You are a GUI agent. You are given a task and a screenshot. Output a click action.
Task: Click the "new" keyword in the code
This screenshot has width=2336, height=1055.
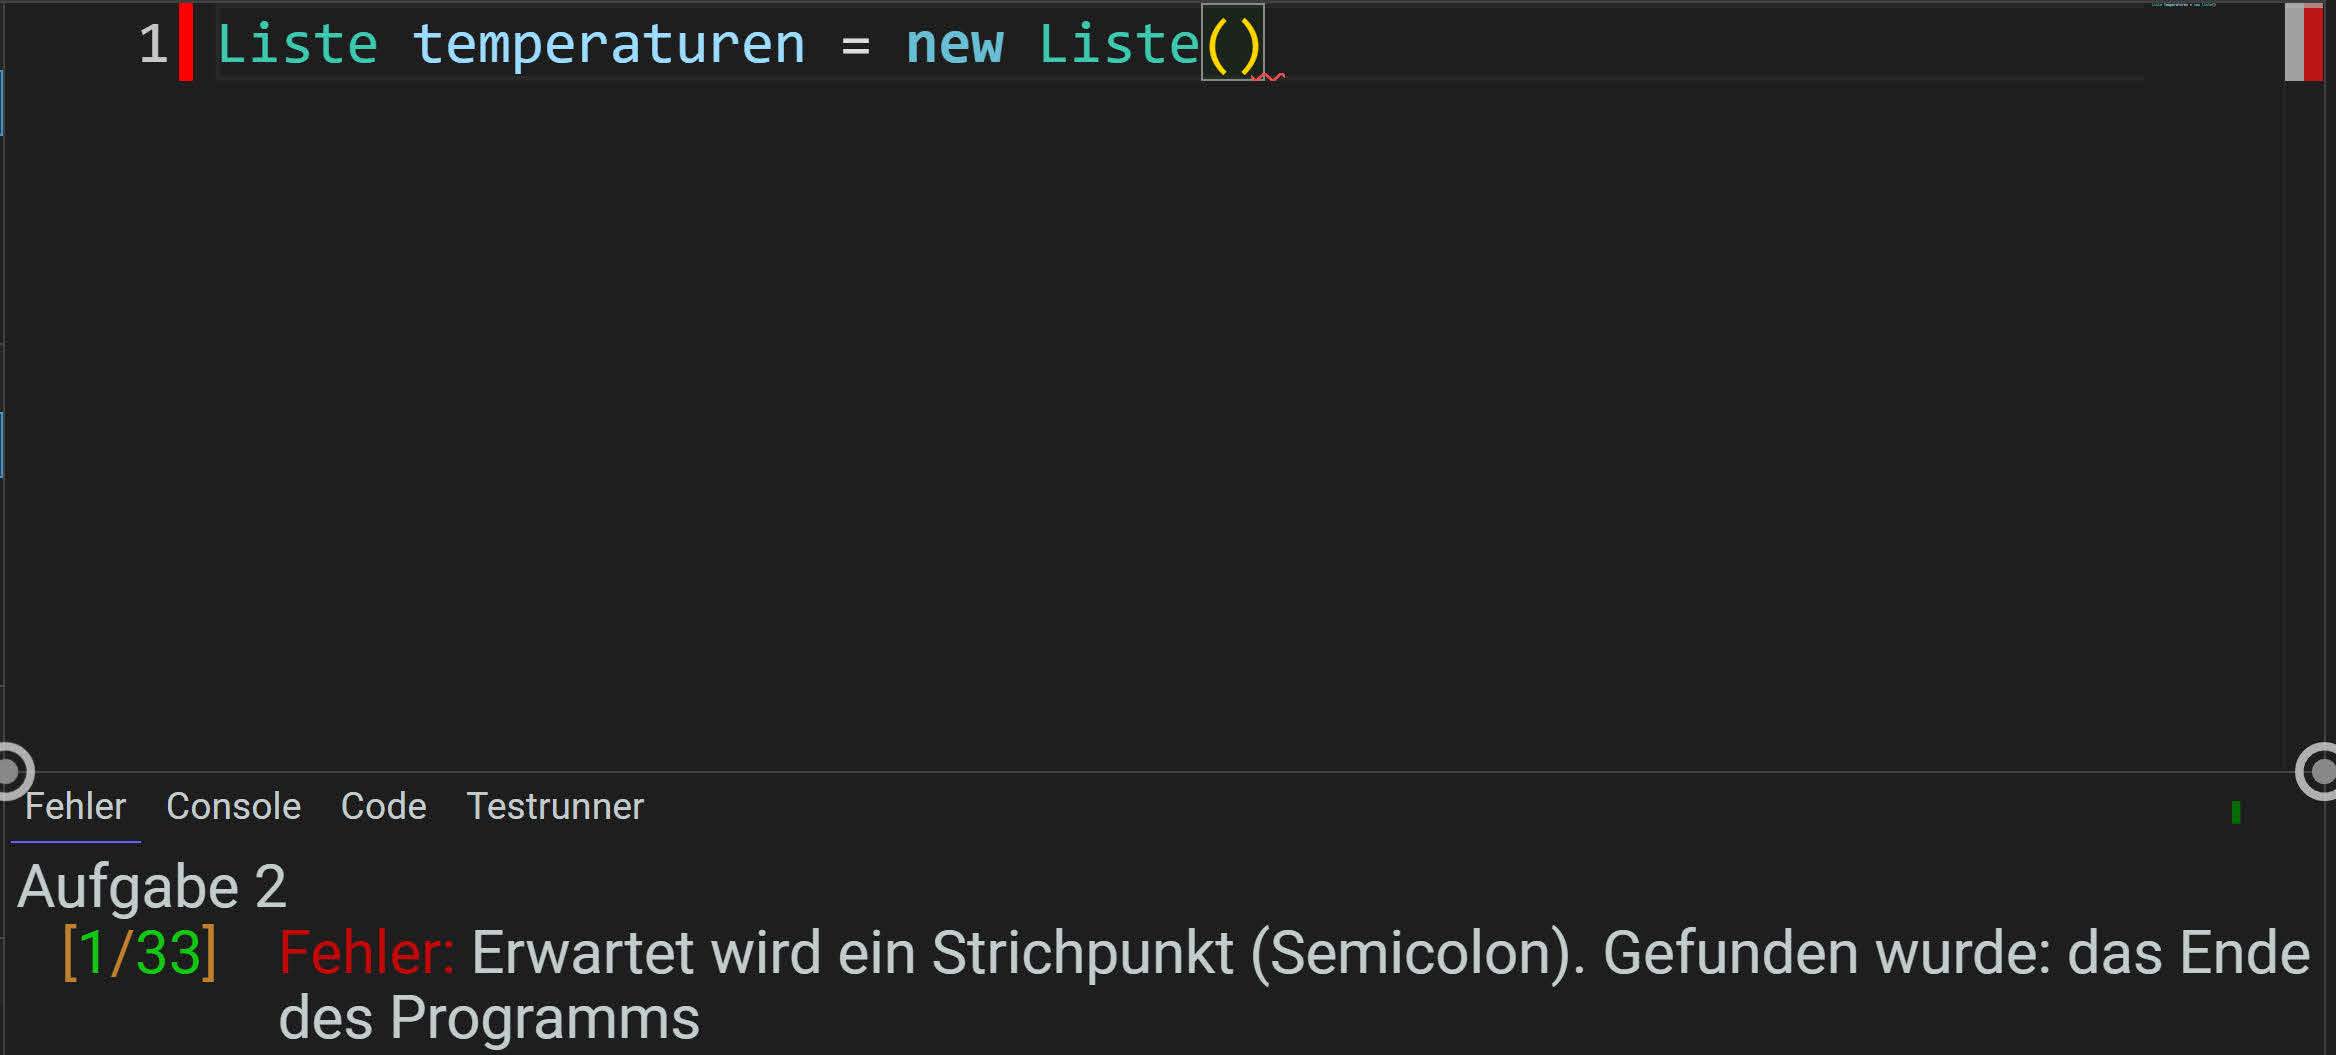(x=953, y=44)
